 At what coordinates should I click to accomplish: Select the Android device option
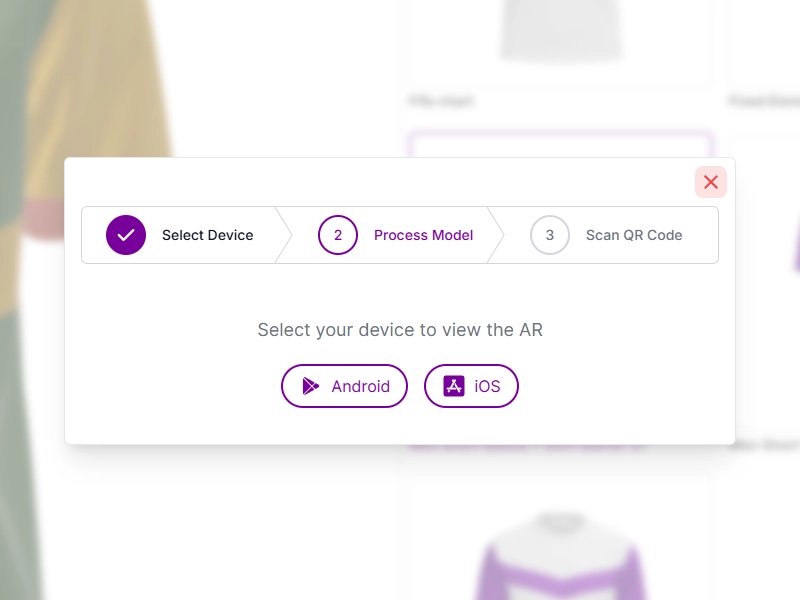(344, 386)
